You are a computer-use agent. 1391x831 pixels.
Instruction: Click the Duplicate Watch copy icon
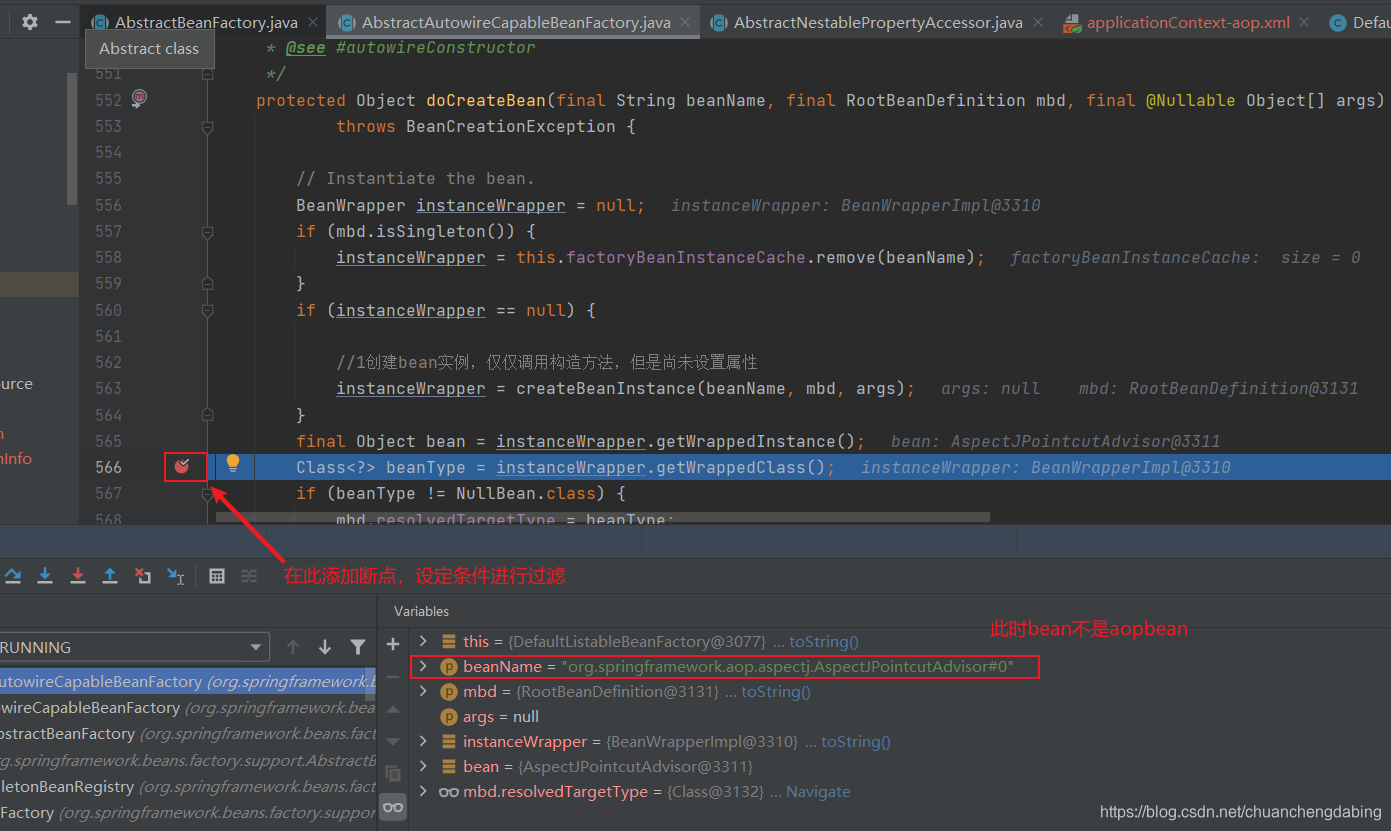click(393, 773)
